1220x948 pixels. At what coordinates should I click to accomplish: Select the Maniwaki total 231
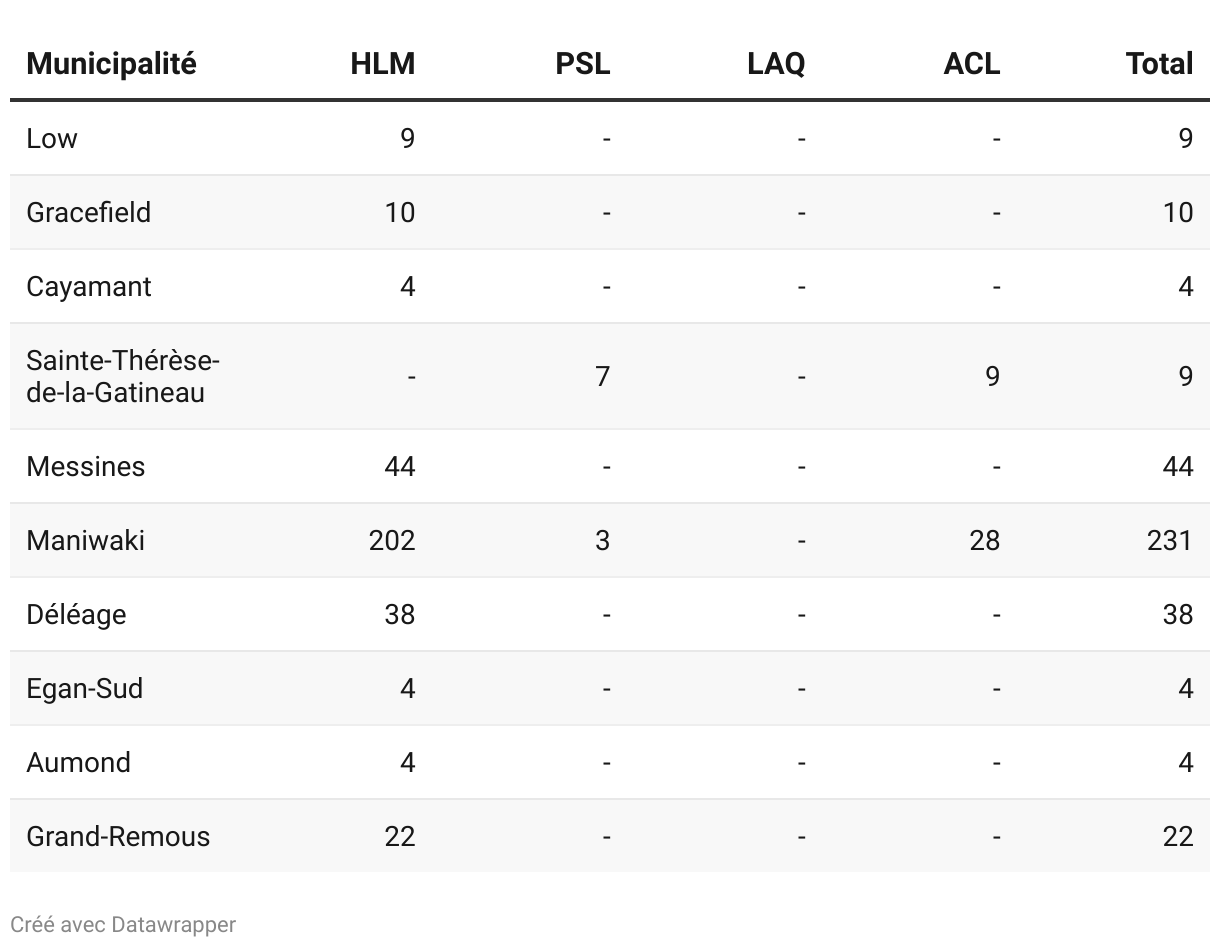click(x=1170, y=540)
